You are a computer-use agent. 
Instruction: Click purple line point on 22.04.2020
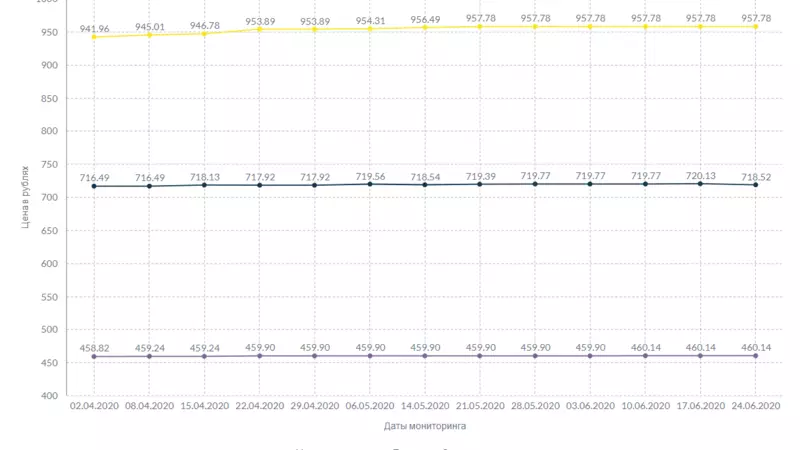tap(260, 356)
